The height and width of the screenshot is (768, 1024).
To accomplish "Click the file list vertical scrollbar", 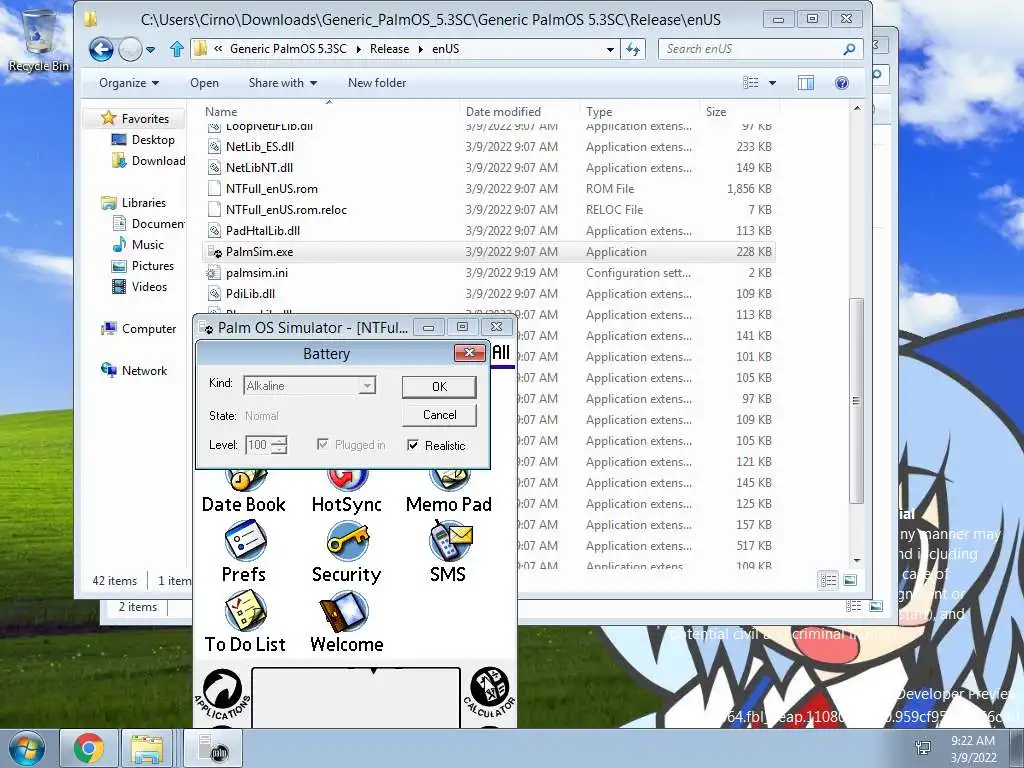I will click(856, 401).
